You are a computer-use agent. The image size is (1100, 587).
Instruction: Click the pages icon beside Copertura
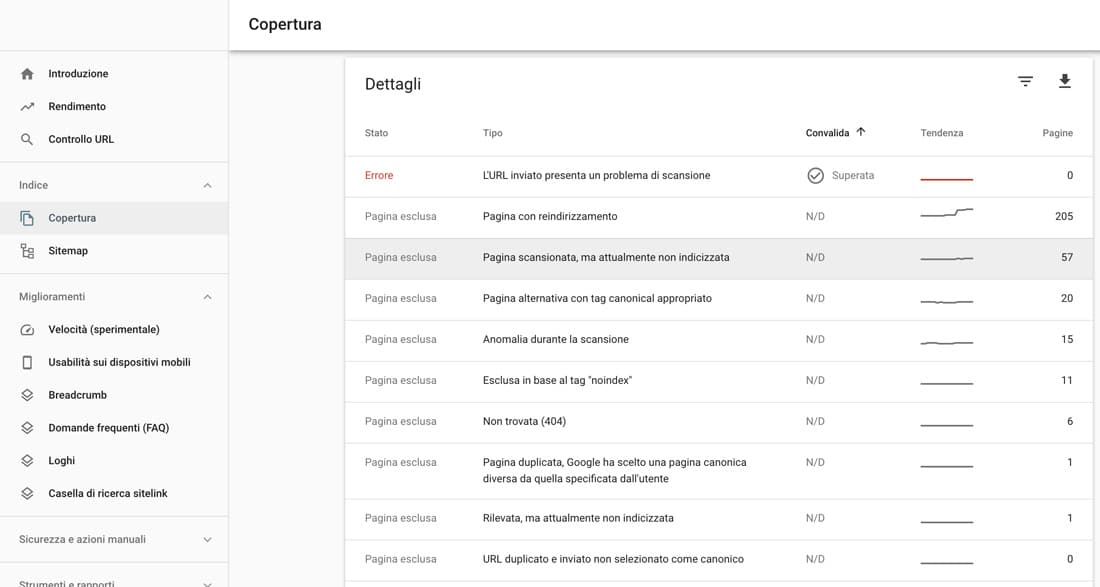pos(27,218)
